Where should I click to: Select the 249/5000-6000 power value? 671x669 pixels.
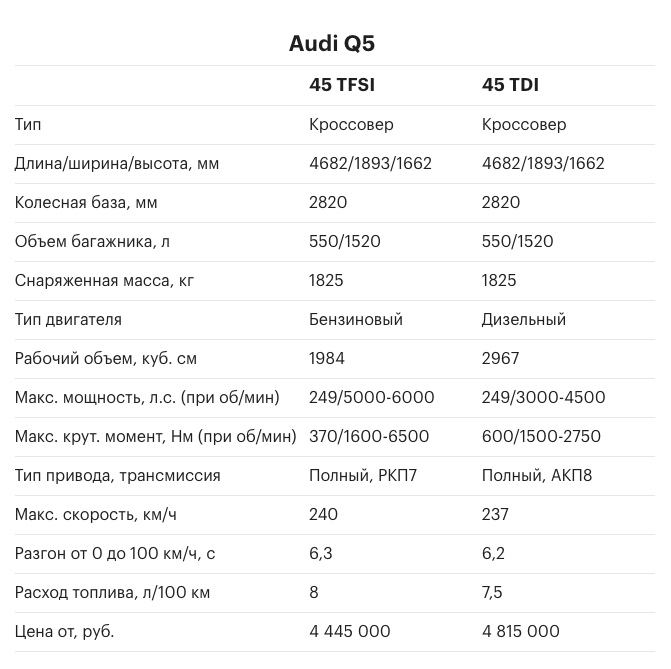pyautogui.click(x=372, y=397)
